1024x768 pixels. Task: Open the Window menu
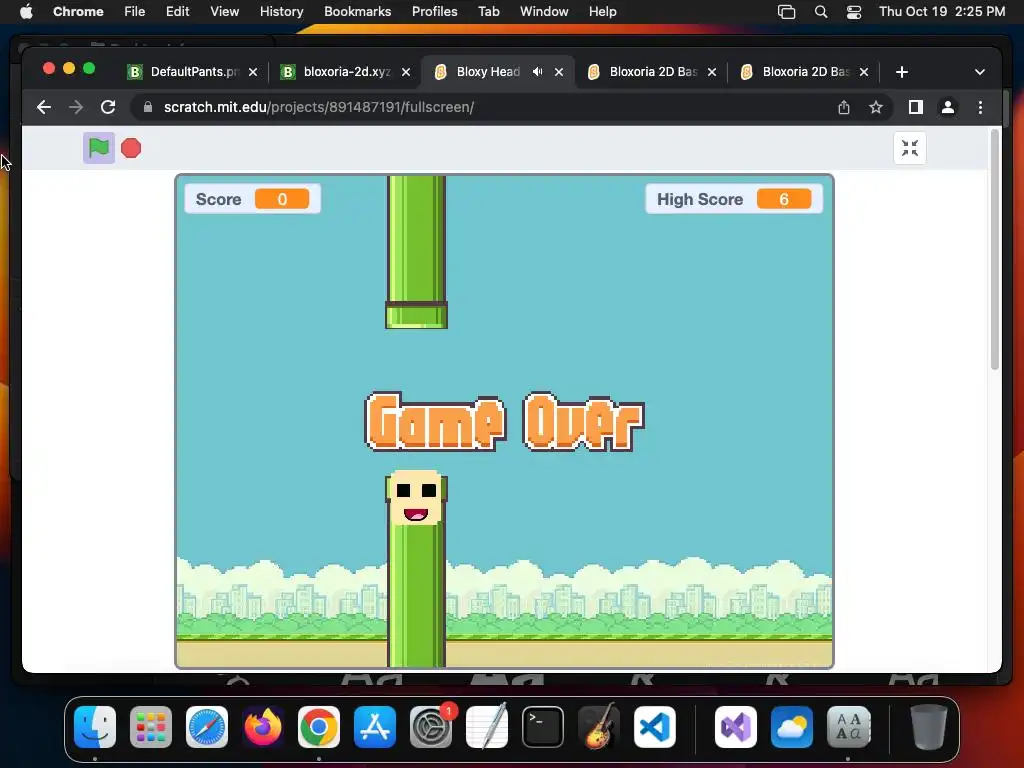(544, 12)
